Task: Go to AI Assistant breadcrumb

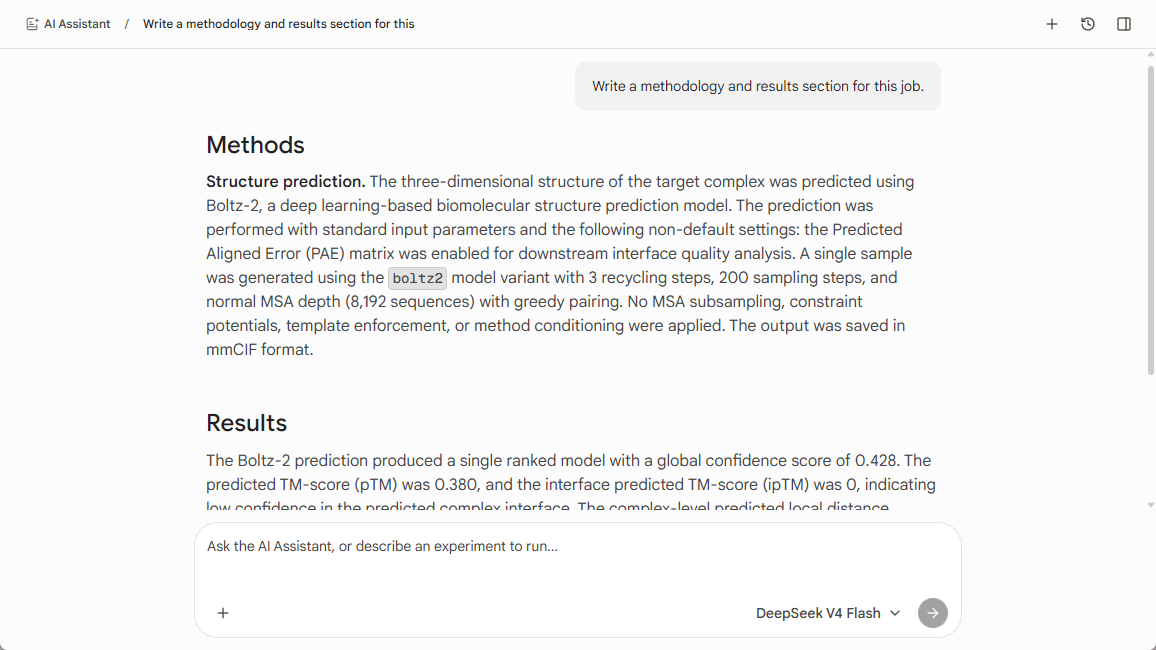Action: point(77,24)
